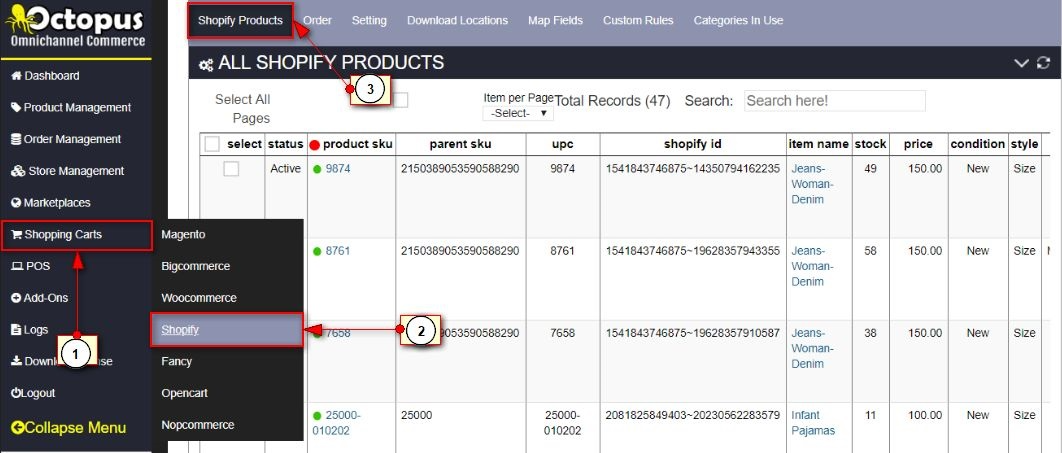Switch to the Custom Rules tab
The image size is (1062, 453).
click(638, 20)
